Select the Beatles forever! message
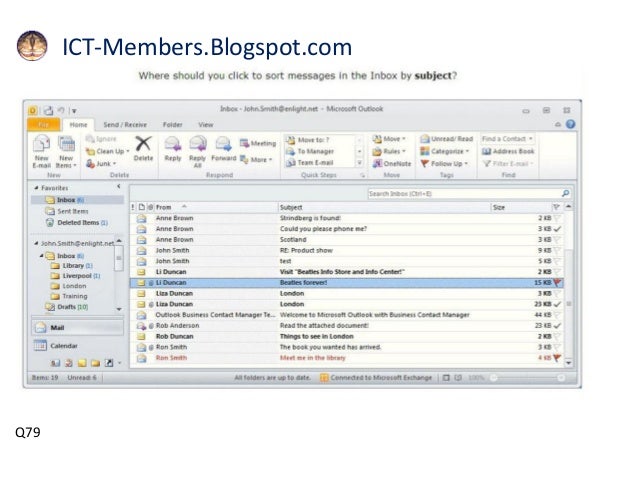Viewport: 638px width, 487px height. point(347,282)
